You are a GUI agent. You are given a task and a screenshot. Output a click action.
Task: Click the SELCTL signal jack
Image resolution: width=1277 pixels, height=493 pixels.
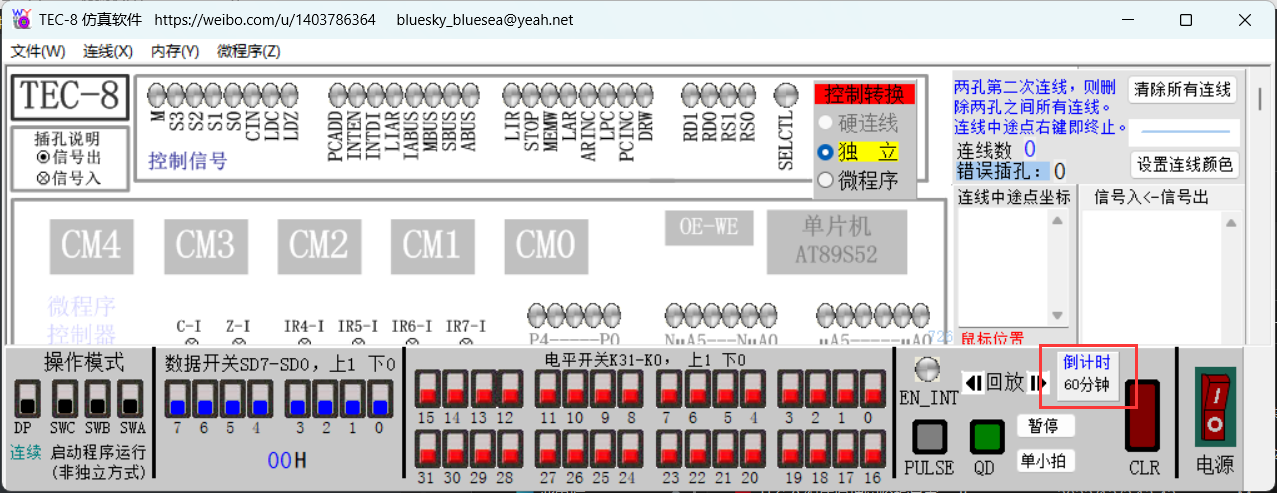tap(787, 95)
